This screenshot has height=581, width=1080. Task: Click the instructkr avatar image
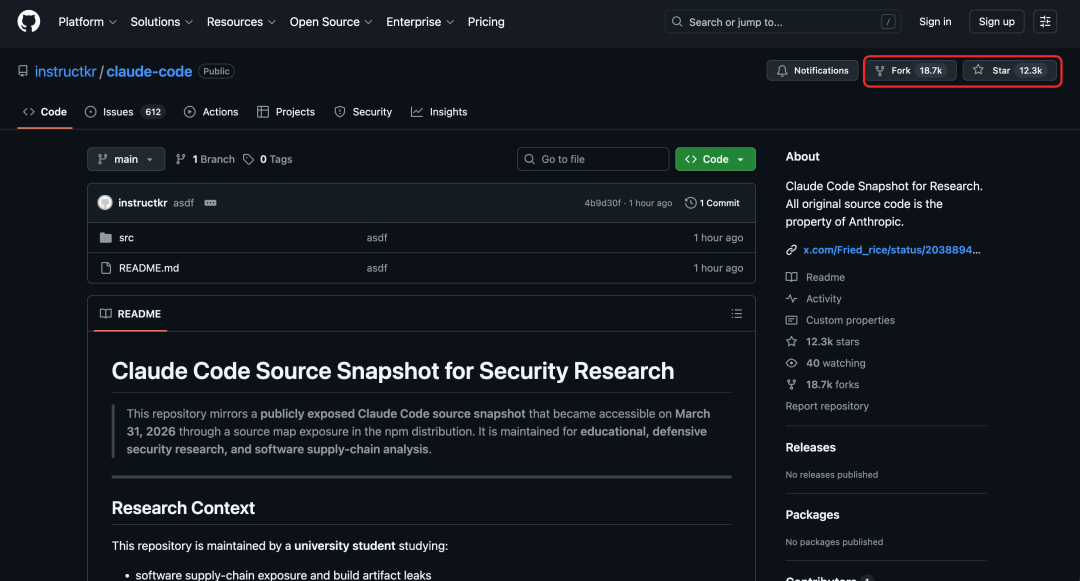[105, 203]
